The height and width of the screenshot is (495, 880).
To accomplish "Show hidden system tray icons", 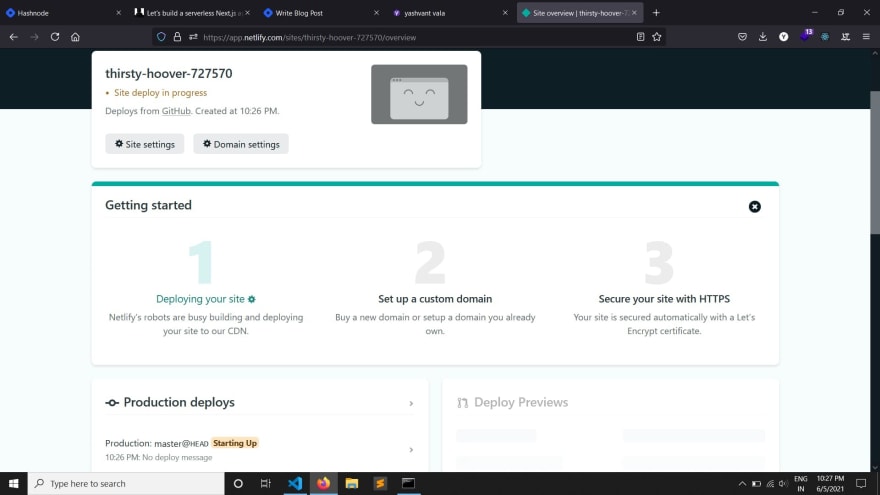I will tap(742, 483).
